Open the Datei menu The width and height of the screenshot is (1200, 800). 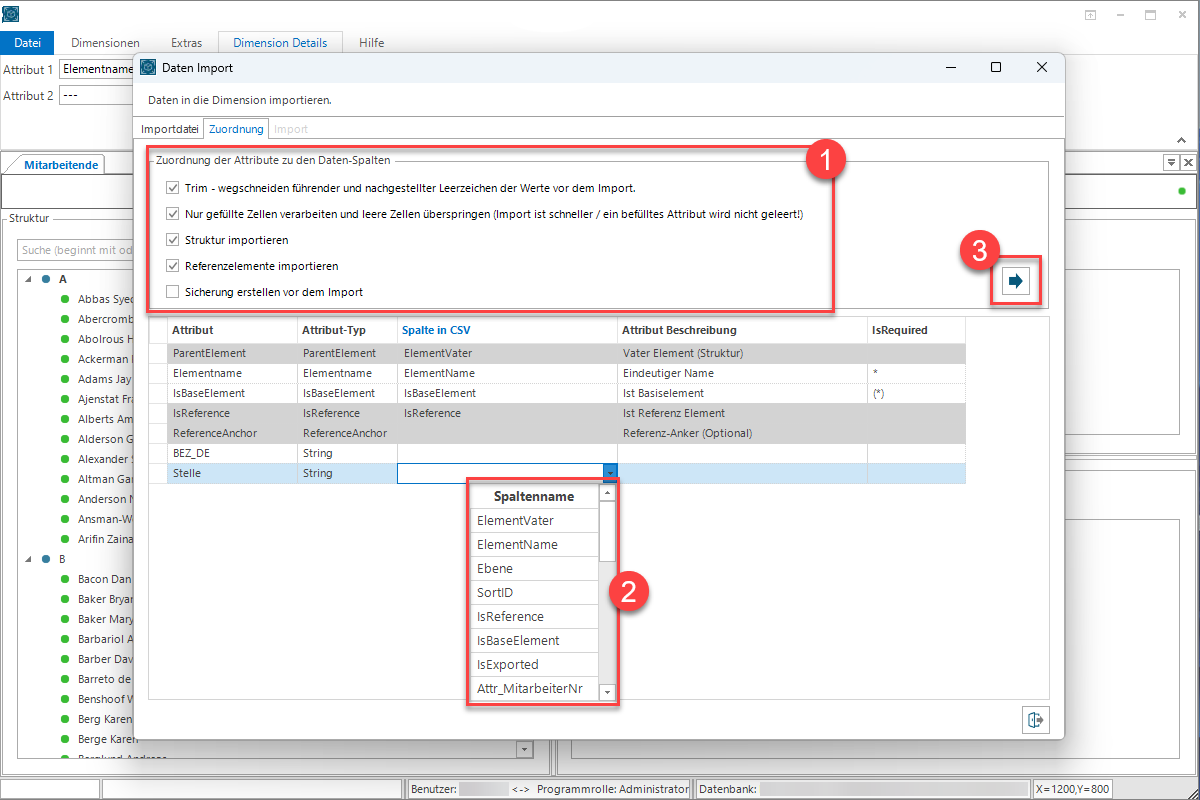(x=27, y=43)
